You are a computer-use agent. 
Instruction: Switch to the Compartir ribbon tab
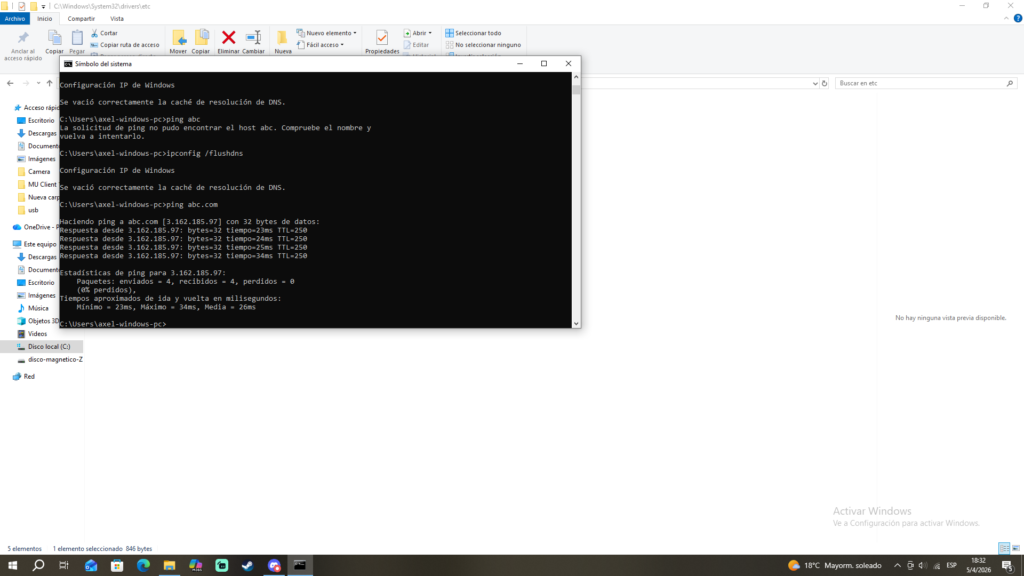[x=81, y=18]
